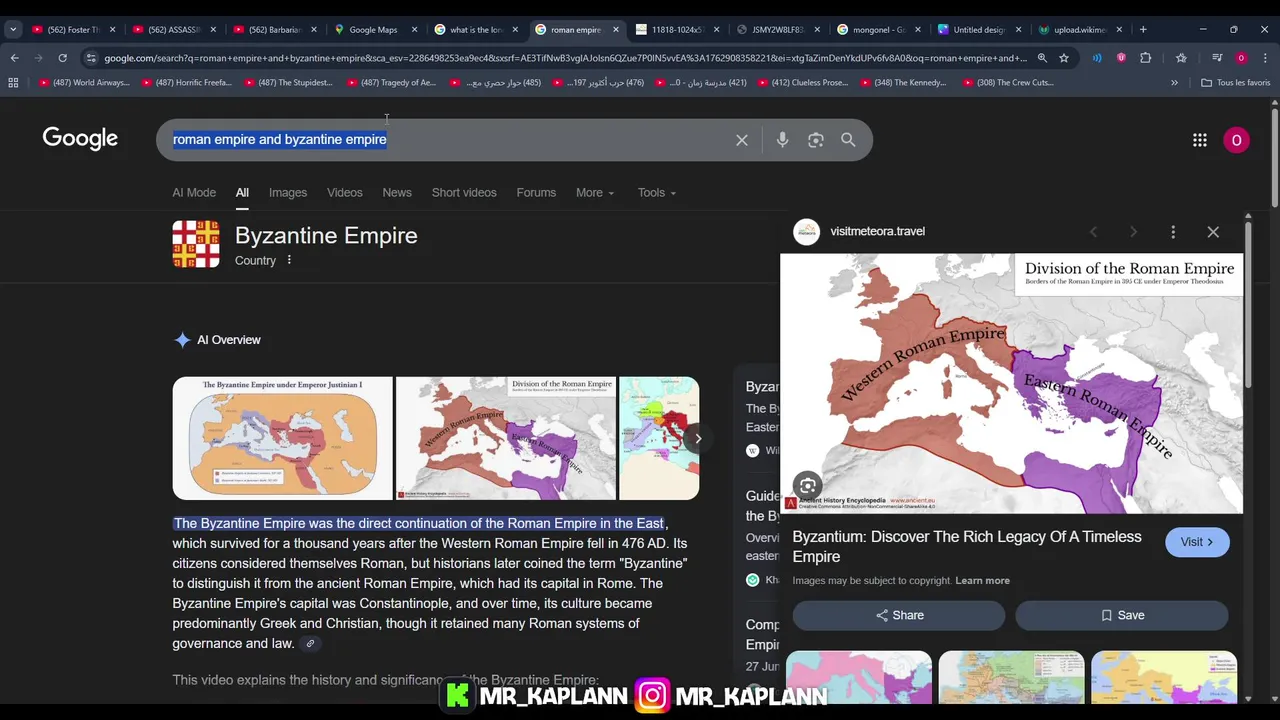
Task: Switch to the AI Mode tab
Action: (x=194, y=193)
